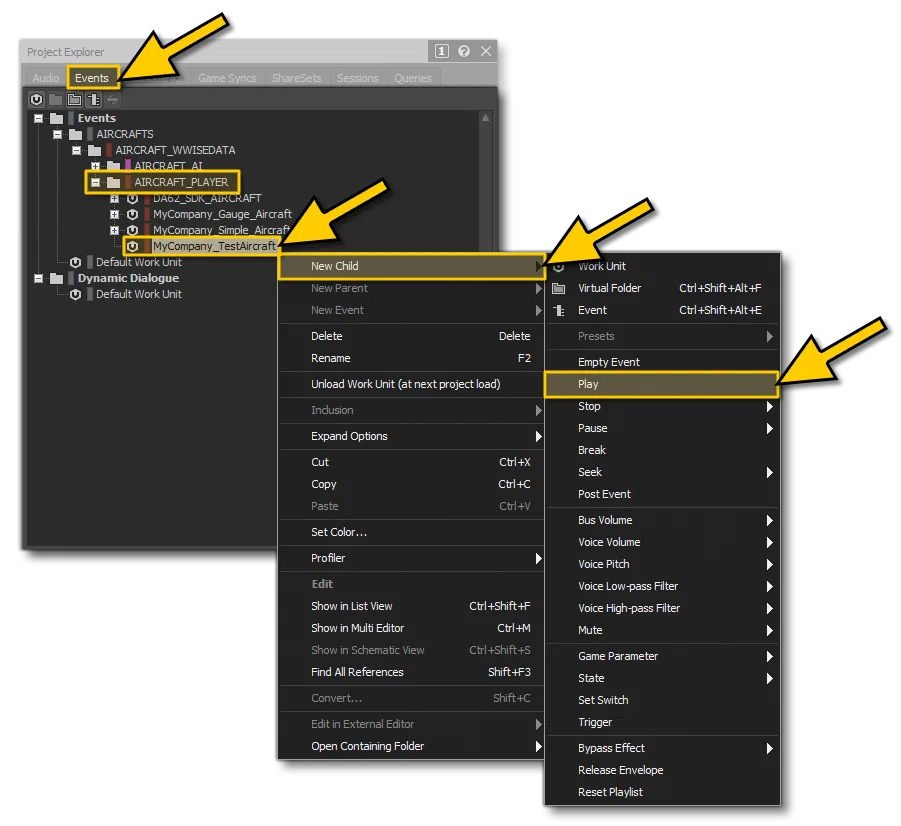Viewport: 901px width, 826px height.
Task: Click the work unit icon beside DA62_SDK_AIRCRAFT
Action: tap(132, 198)
